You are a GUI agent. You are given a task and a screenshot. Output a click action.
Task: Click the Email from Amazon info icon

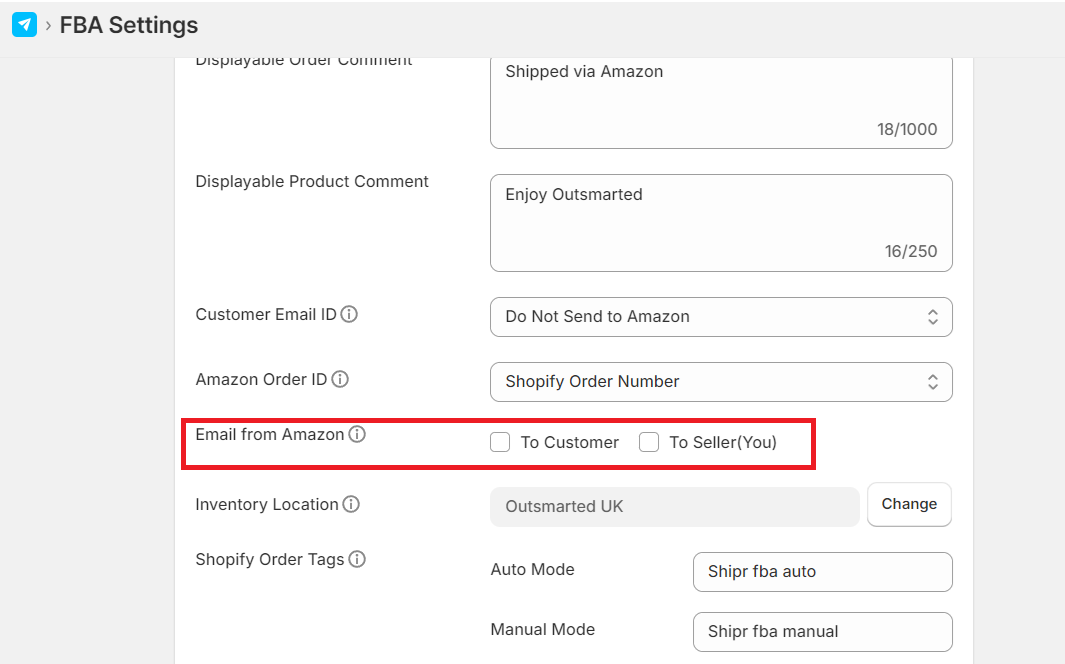pyautogui.click(x=357, y=434)
